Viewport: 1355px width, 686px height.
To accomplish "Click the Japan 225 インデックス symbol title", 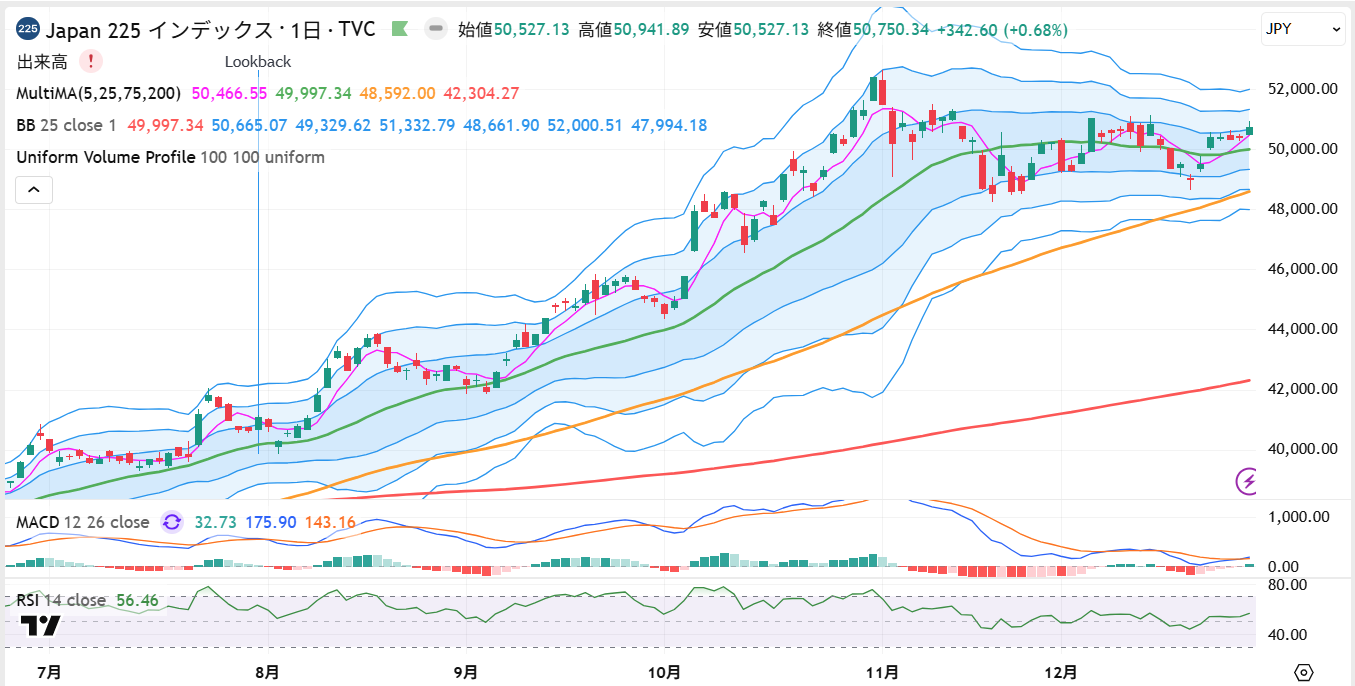I will click(x=211, y=29).
